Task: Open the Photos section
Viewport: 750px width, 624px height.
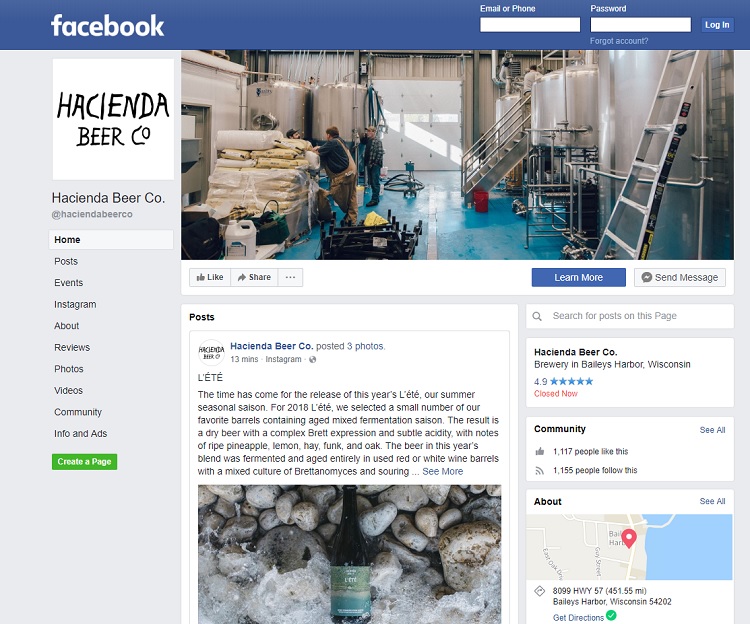Action: pyautogui.click(x=69, y=369)
